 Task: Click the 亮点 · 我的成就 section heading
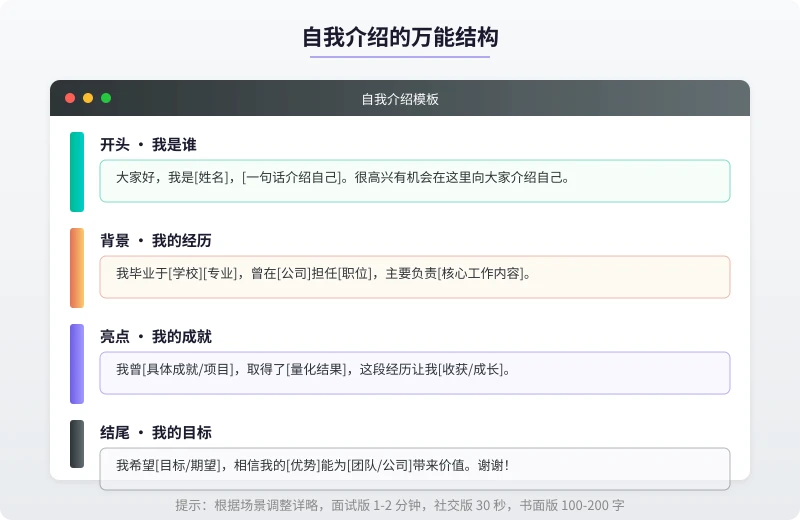[x=156, y=336]
